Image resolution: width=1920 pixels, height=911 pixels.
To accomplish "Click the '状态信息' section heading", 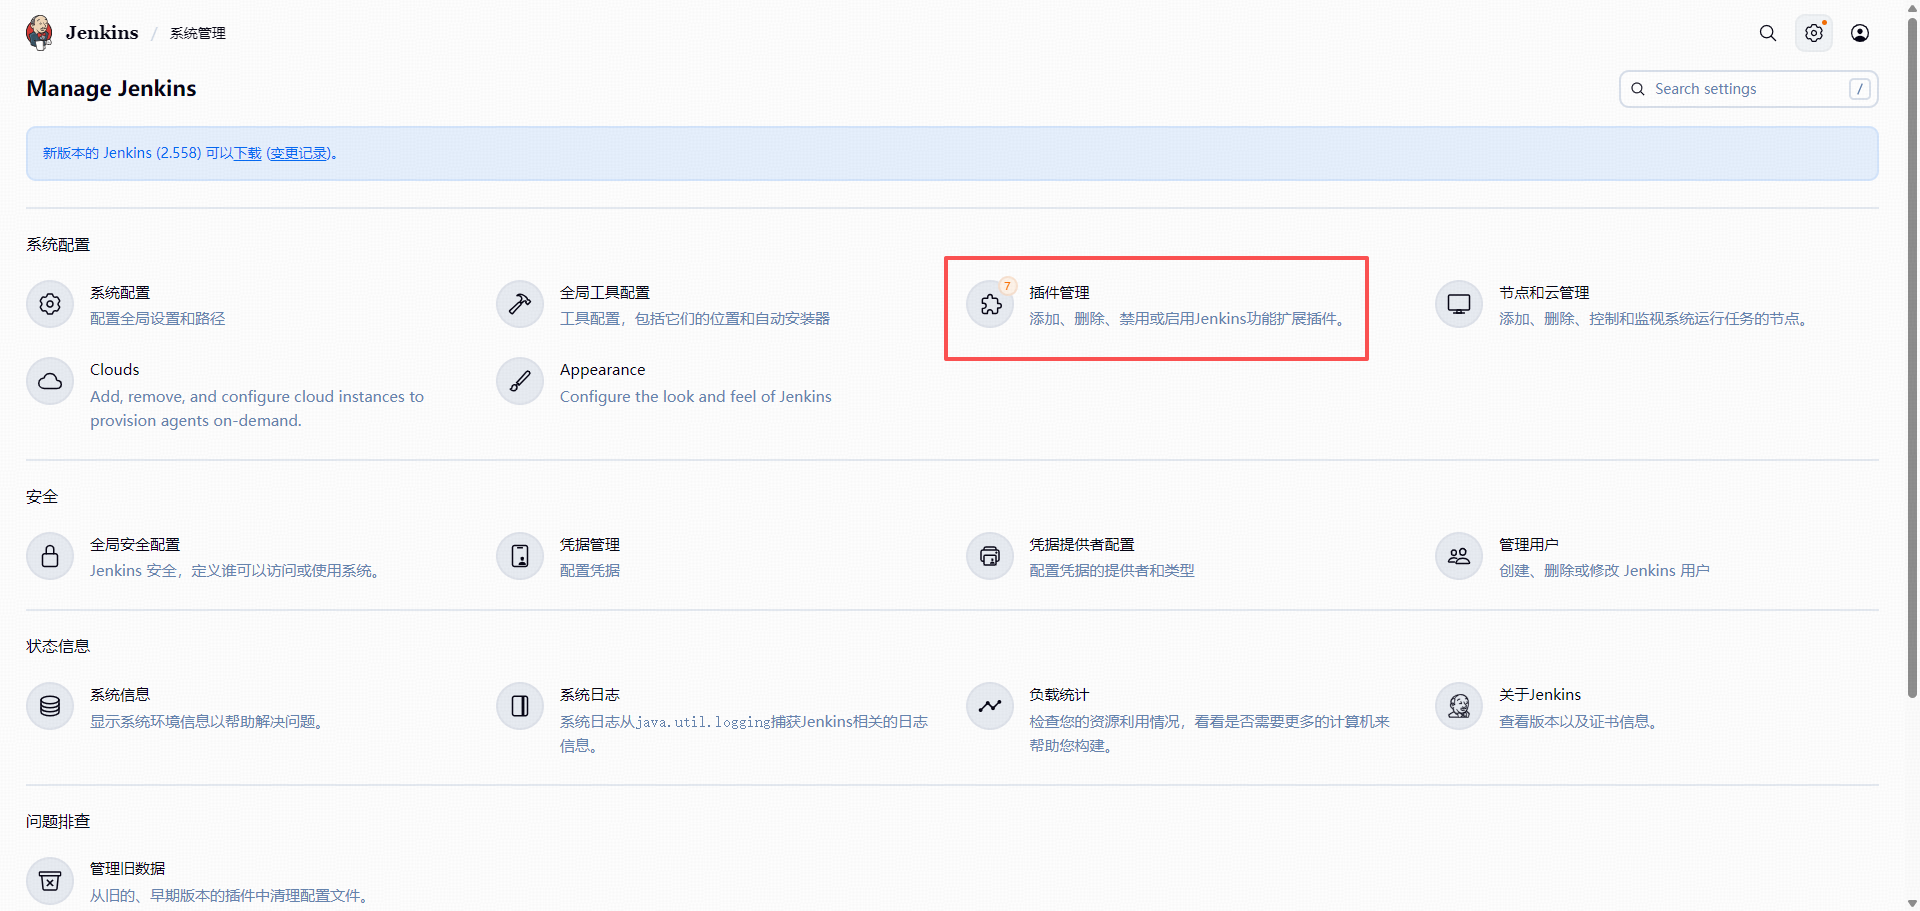I will click(58, 646).
